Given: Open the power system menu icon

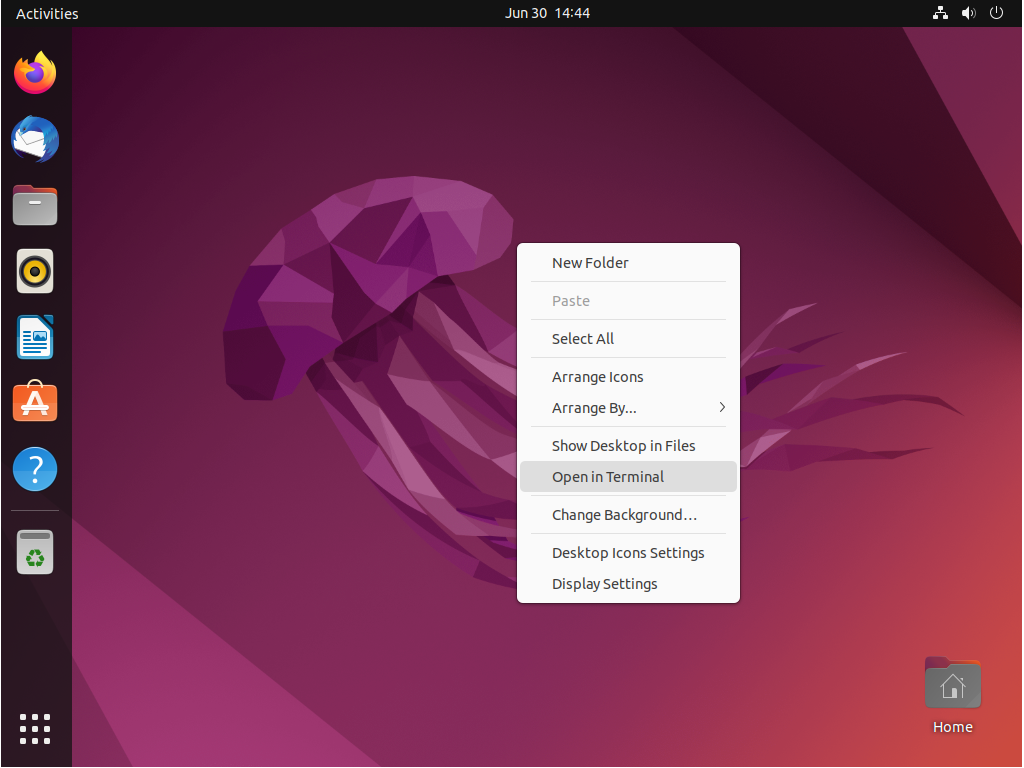Looking at the screenshot, I should [x=996, y=13].
